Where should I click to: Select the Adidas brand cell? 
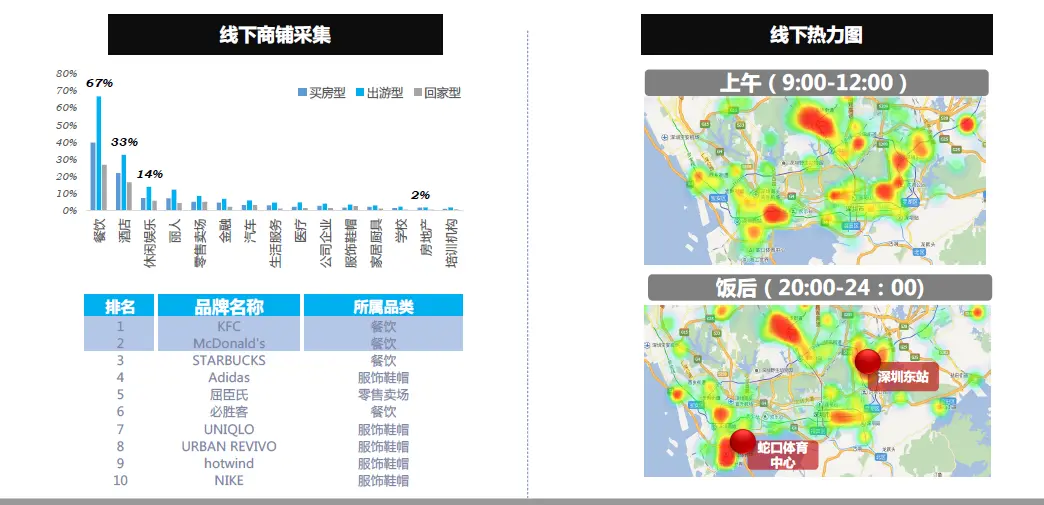pos(229,378)
